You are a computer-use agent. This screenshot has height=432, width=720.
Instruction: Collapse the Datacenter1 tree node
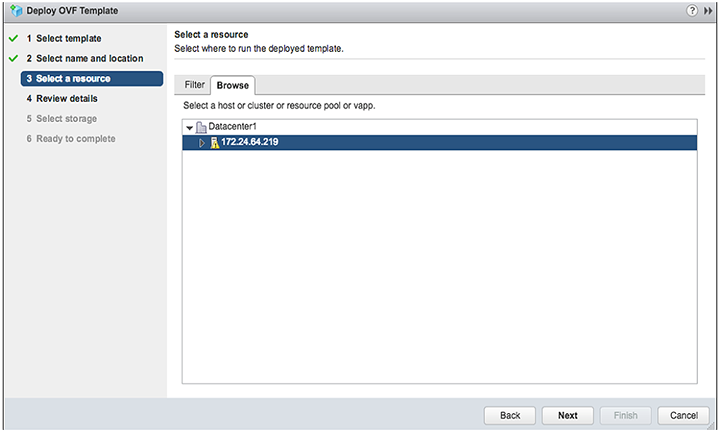(189, 128)
